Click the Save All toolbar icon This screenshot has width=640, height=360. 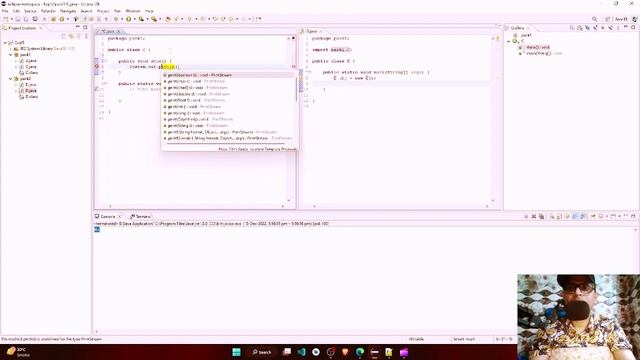[x=26, y=19]
